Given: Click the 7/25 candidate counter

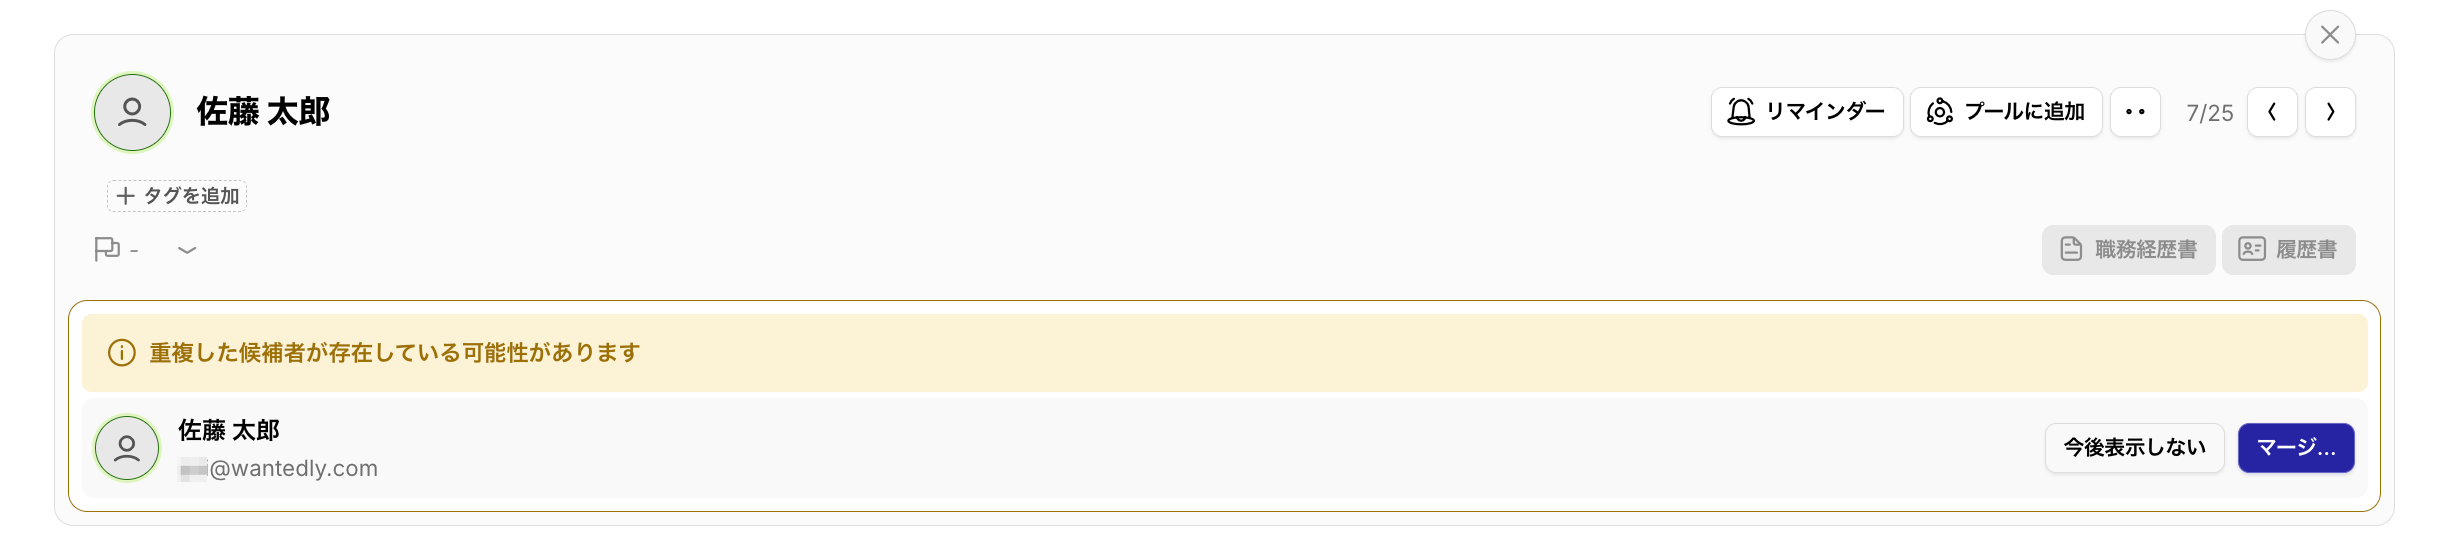Looking at the screenshot, I should [x=2209, y=113].
